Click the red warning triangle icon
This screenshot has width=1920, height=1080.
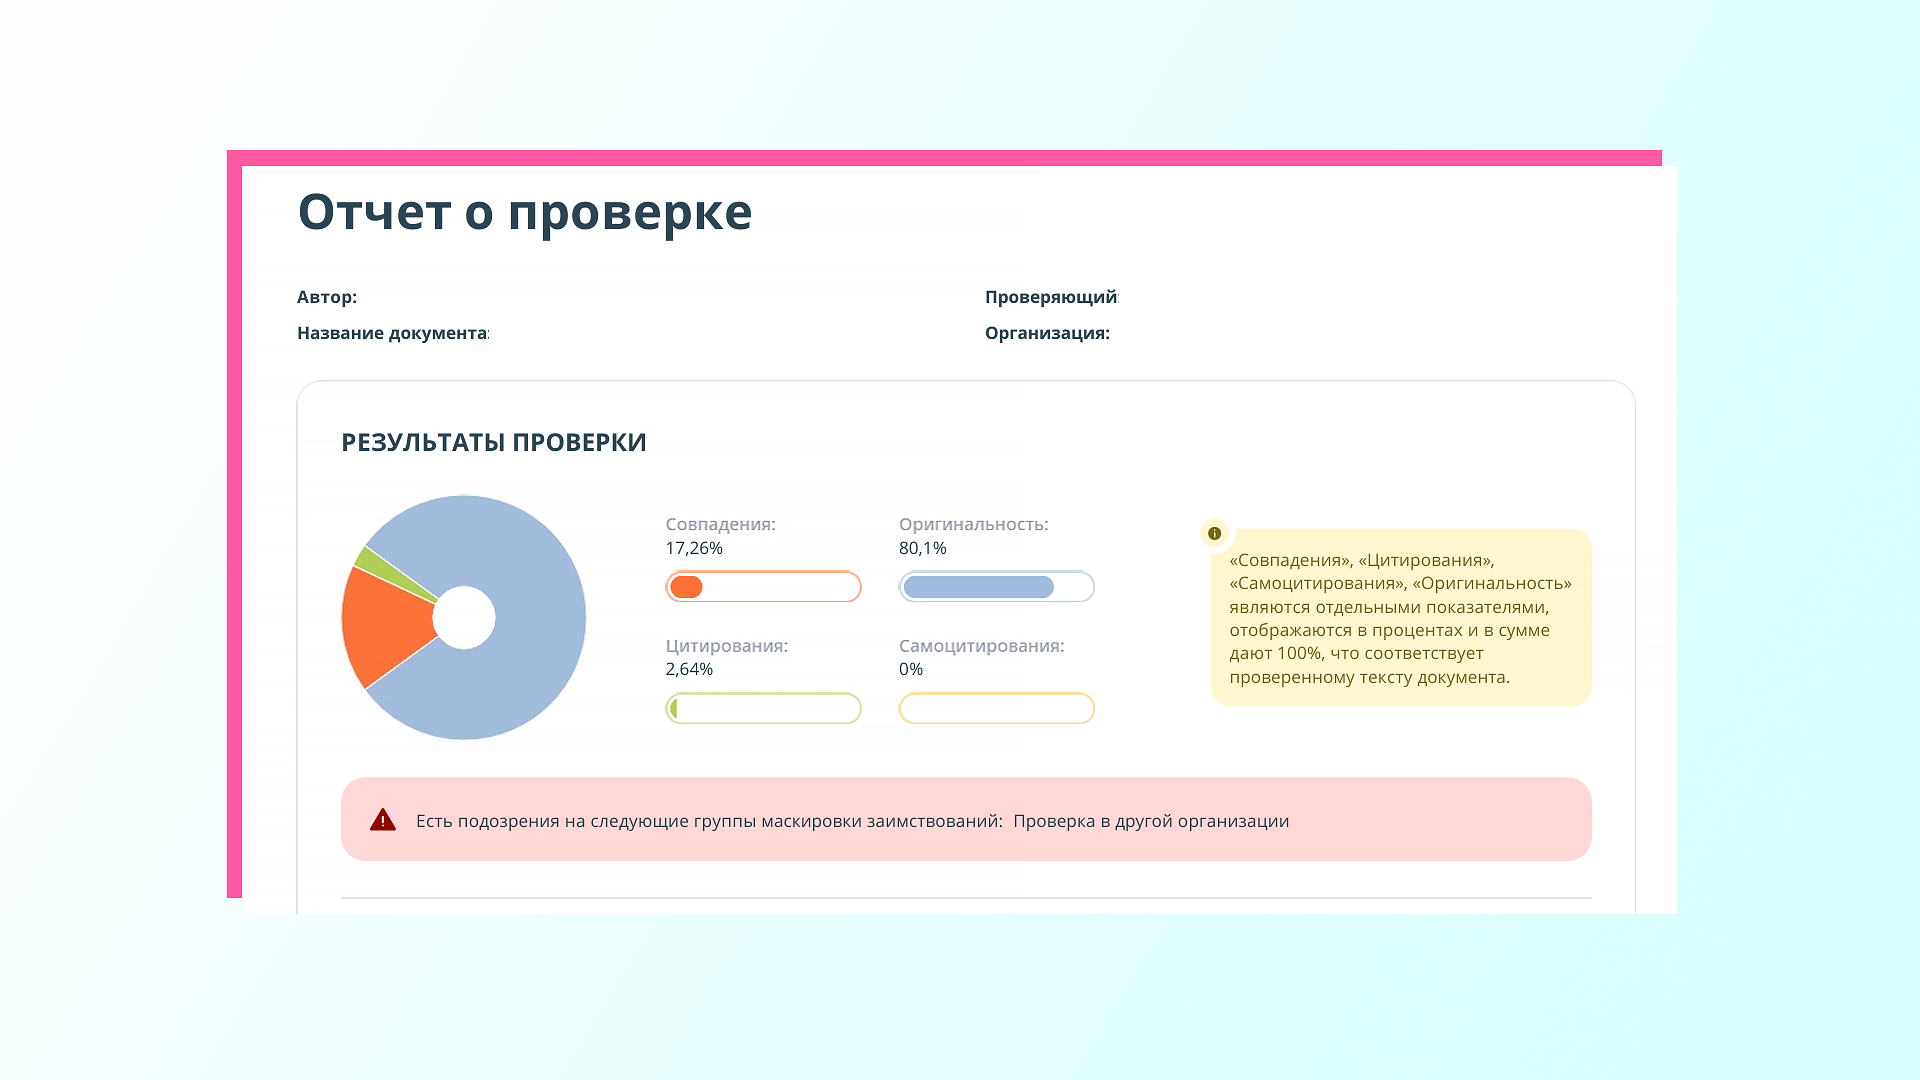point(383,819)
